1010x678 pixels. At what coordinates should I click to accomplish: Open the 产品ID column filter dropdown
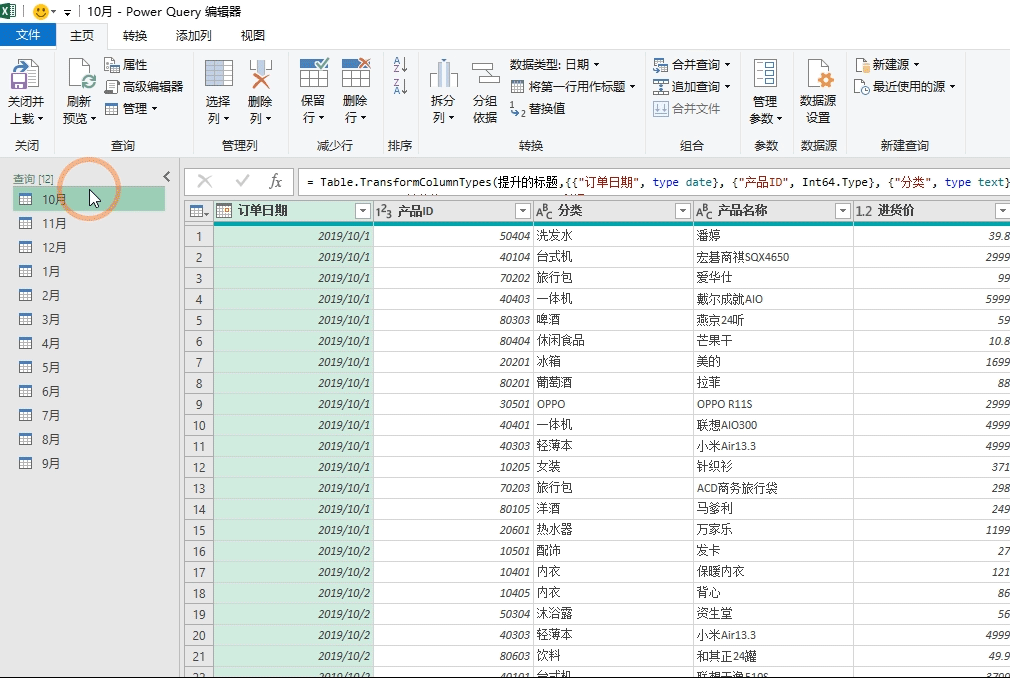(523, 211)
